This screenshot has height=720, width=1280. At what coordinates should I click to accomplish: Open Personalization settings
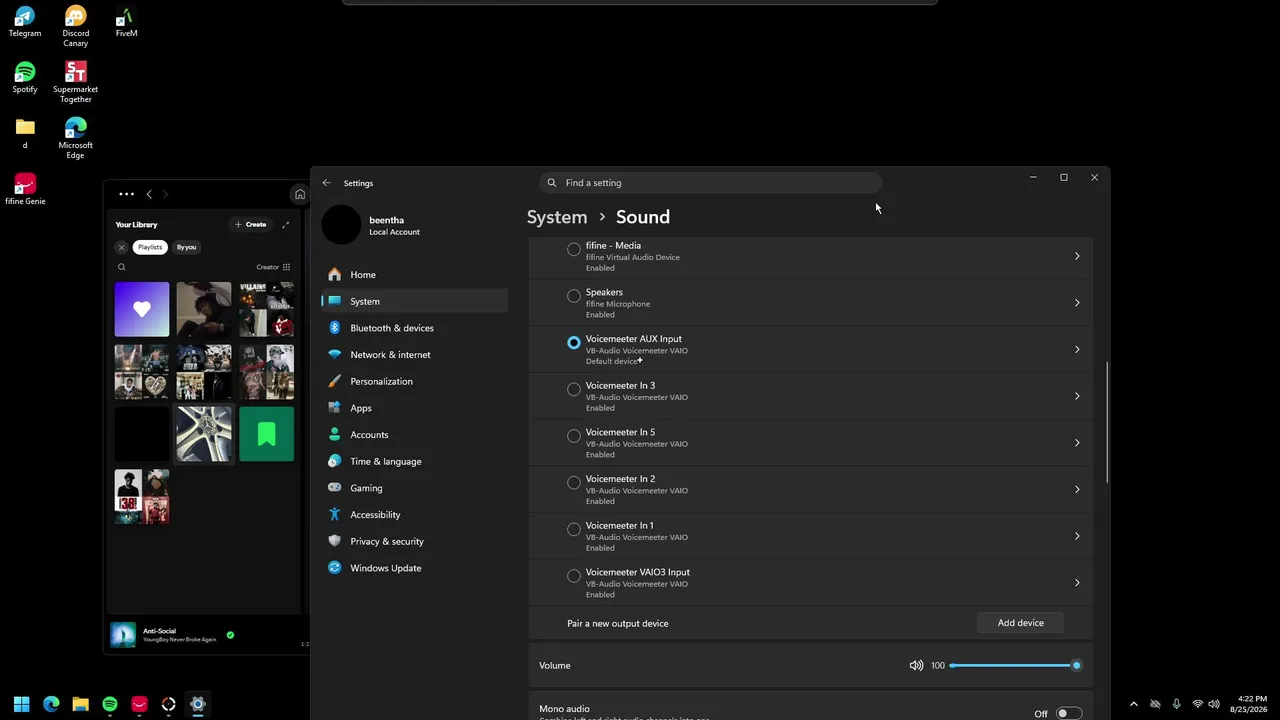(415, 381)
